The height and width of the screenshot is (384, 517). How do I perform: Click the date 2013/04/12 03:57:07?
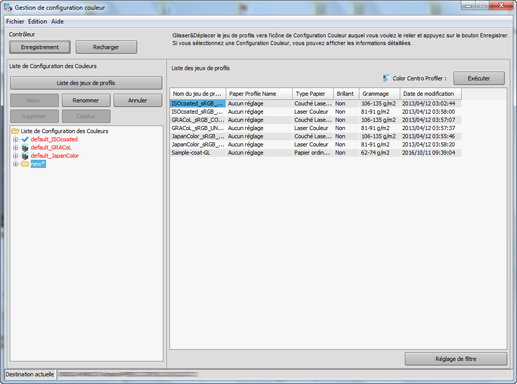[x=428, y=120]
